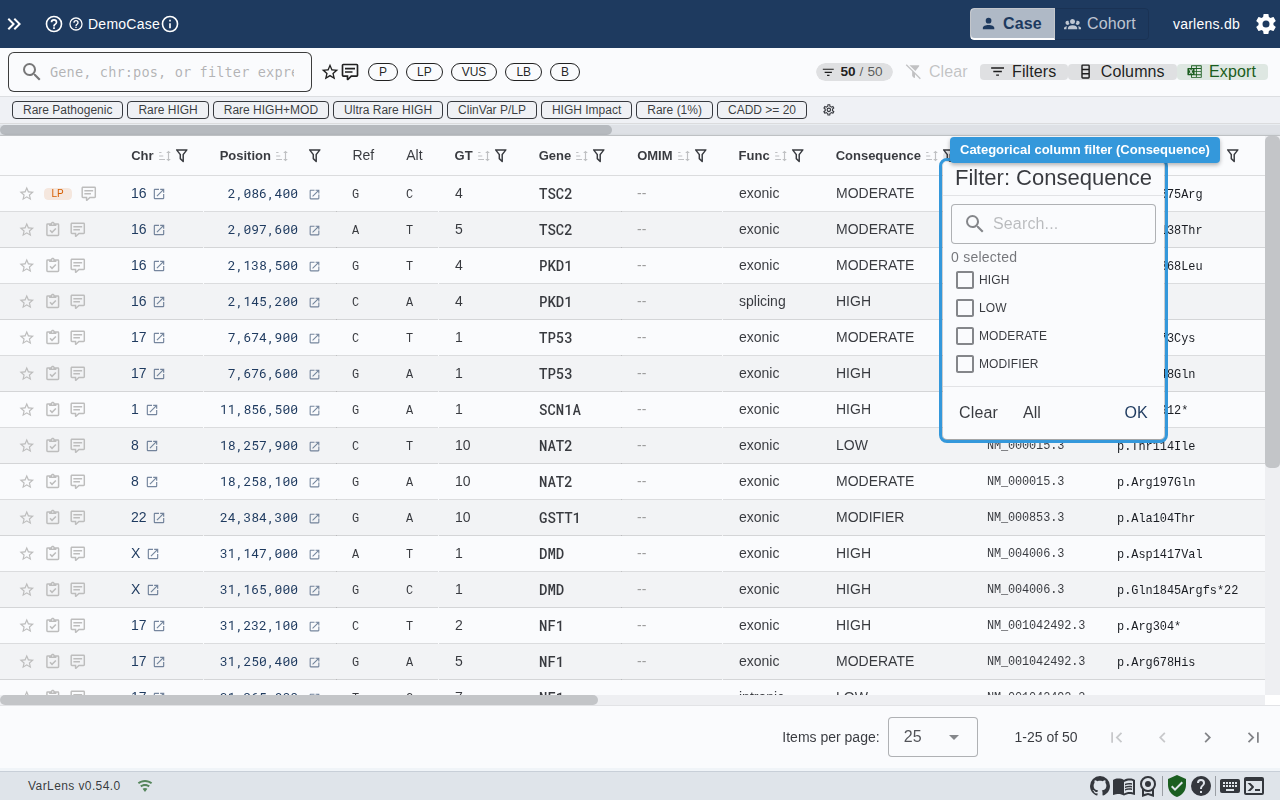
Task: Check the MODIFIER consequence checkbox
Action: (964, 364)
